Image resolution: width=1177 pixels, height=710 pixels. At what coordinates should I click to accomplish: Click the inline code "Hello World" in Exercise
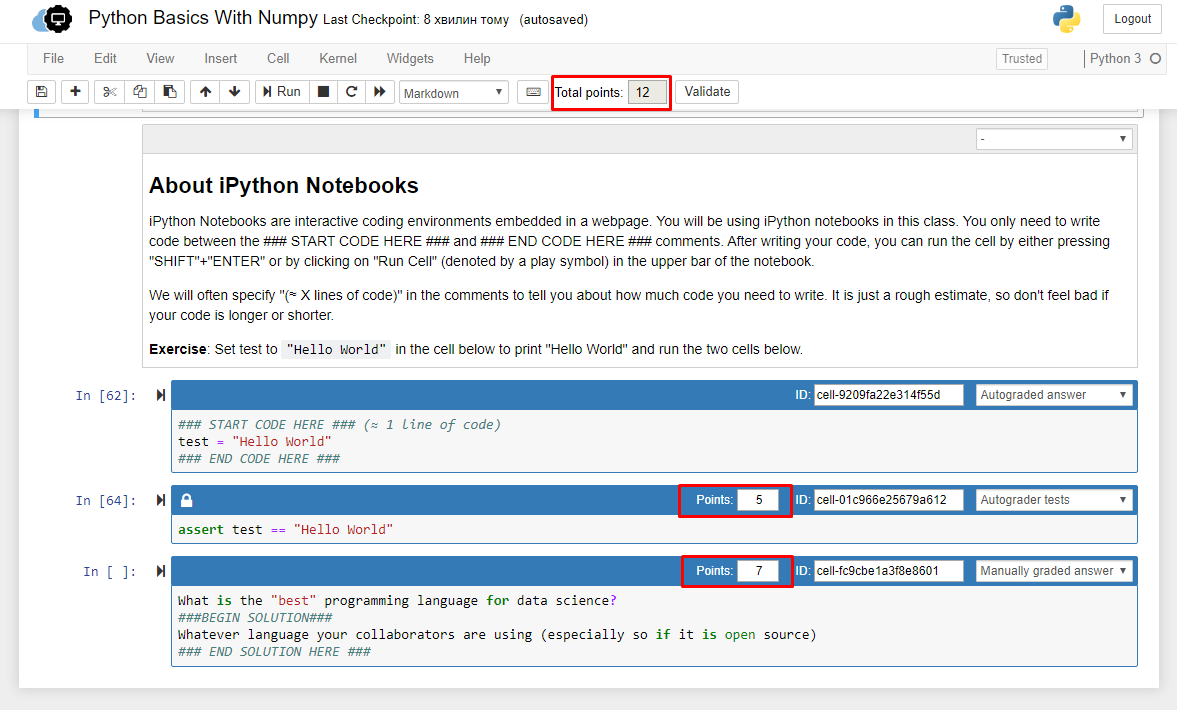(x=336, y=350)
